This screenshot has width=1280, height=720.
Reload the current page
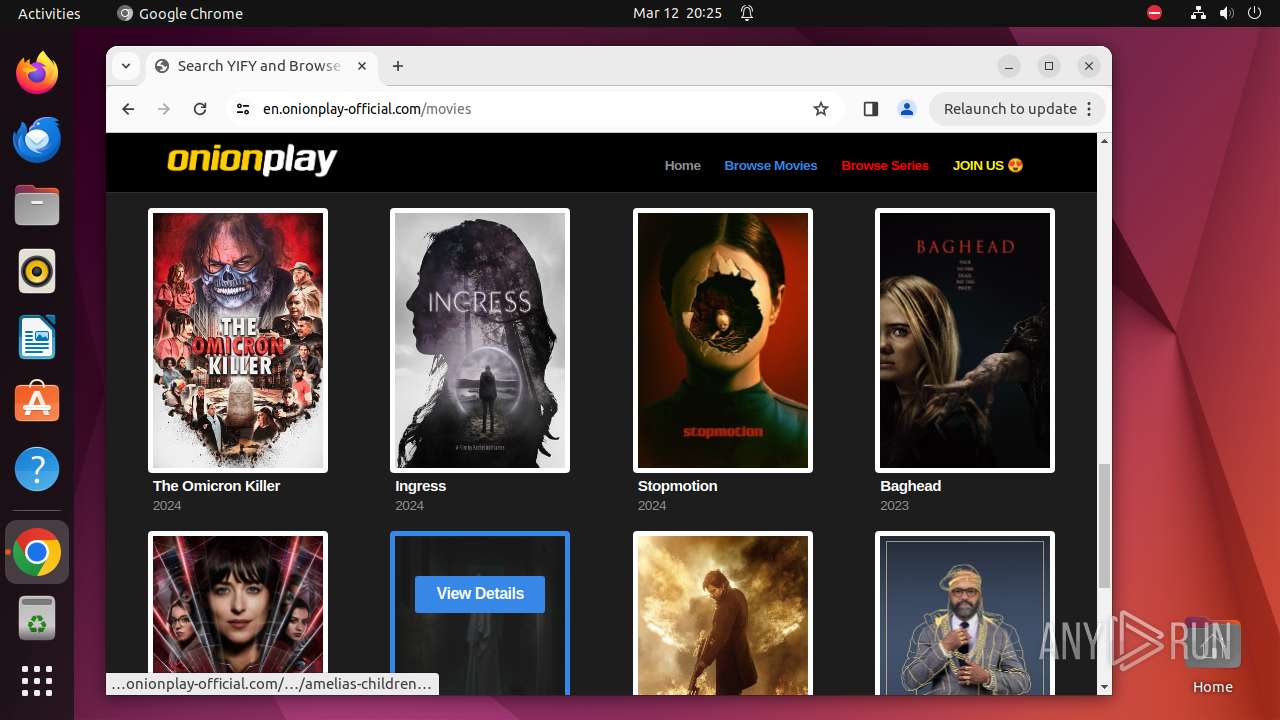[200, 109]
